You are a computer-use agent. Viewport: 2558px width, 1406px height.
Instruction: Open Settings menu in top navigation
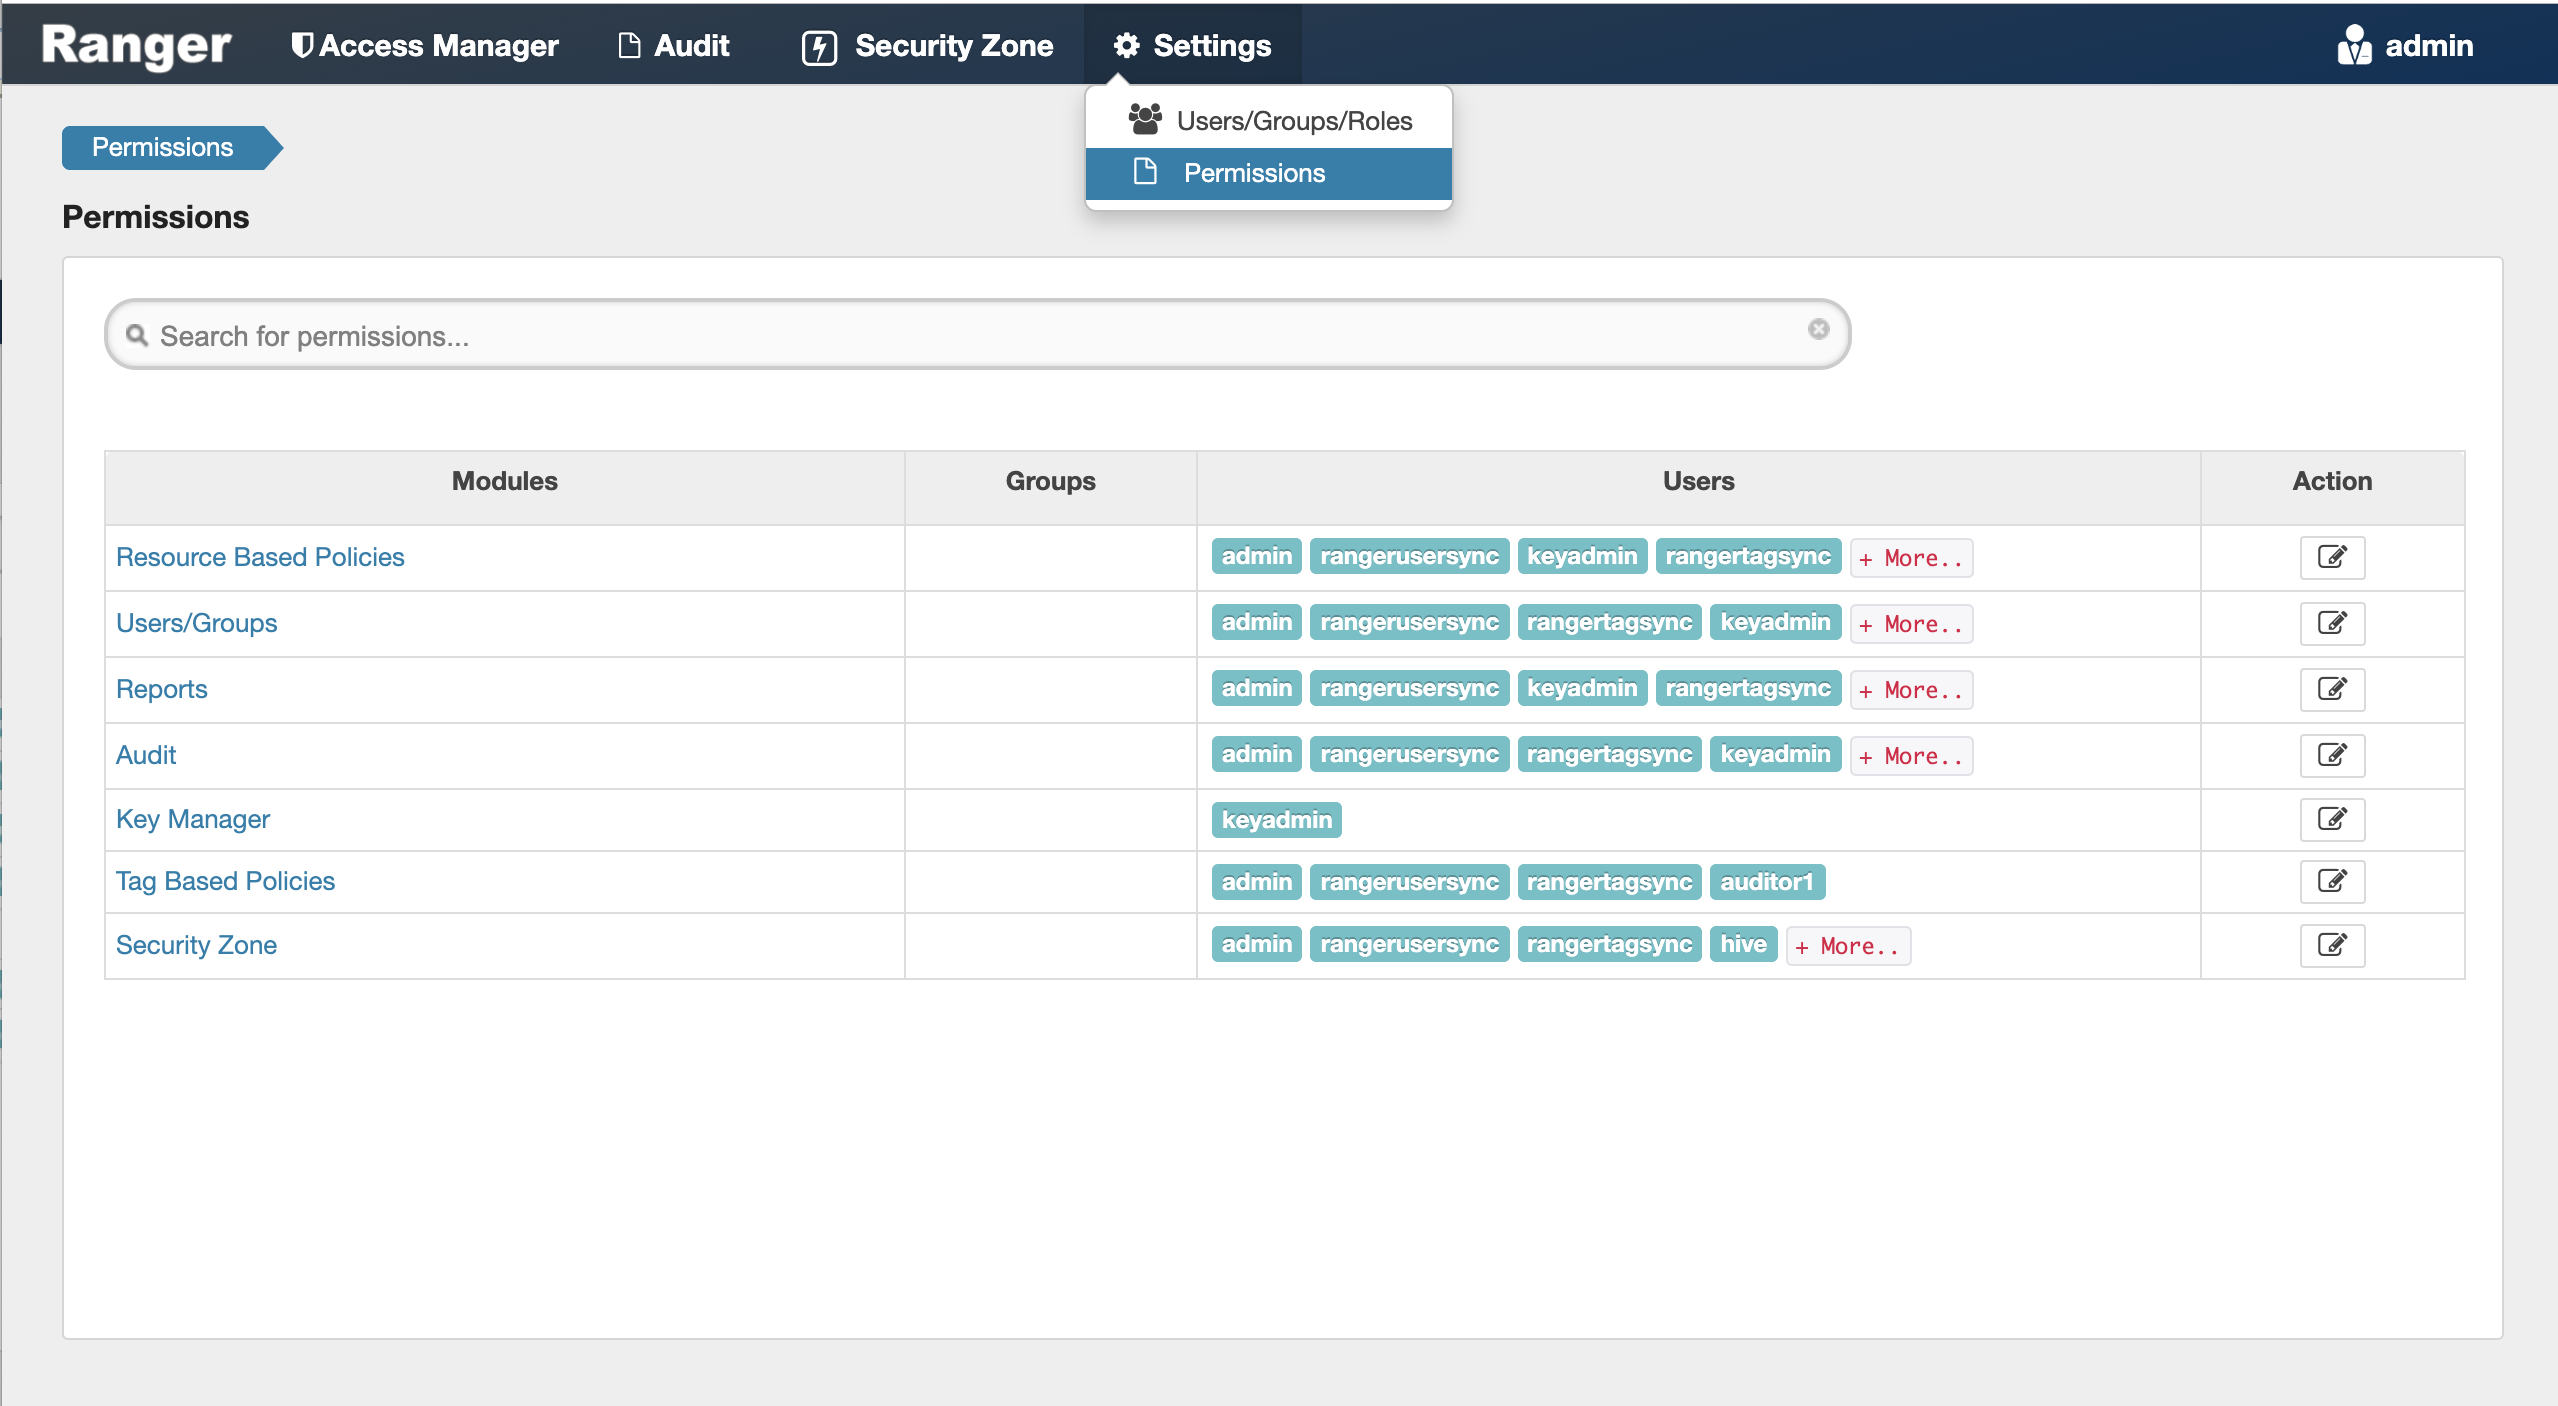pos(1192,45)
